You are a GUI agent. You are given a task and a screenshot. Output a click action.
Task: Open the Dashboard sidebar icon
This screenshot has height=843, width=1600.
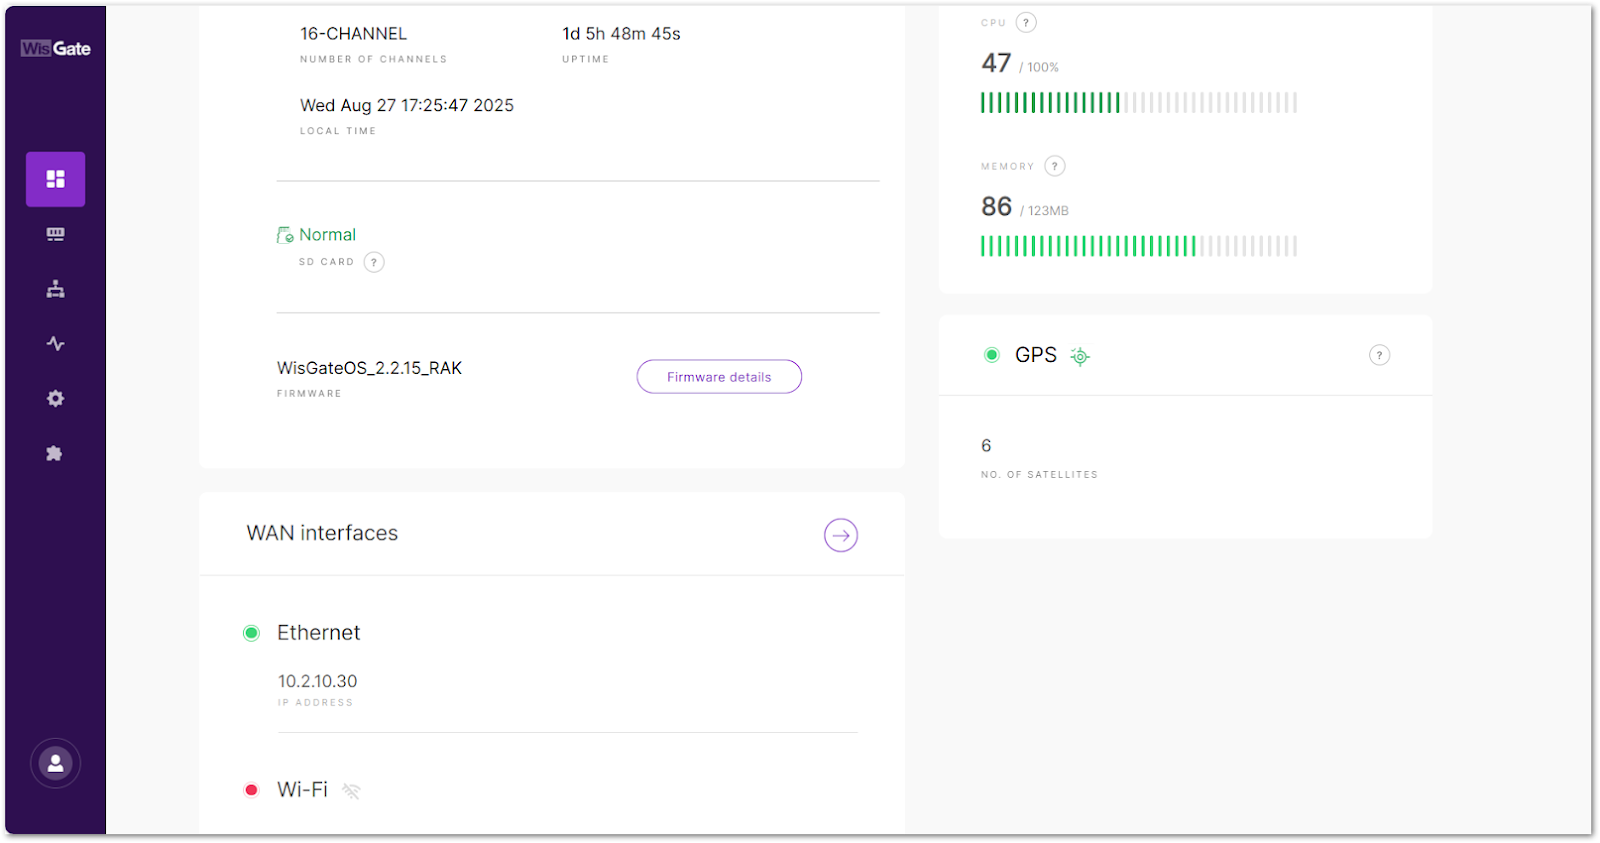tap(56, 179)
